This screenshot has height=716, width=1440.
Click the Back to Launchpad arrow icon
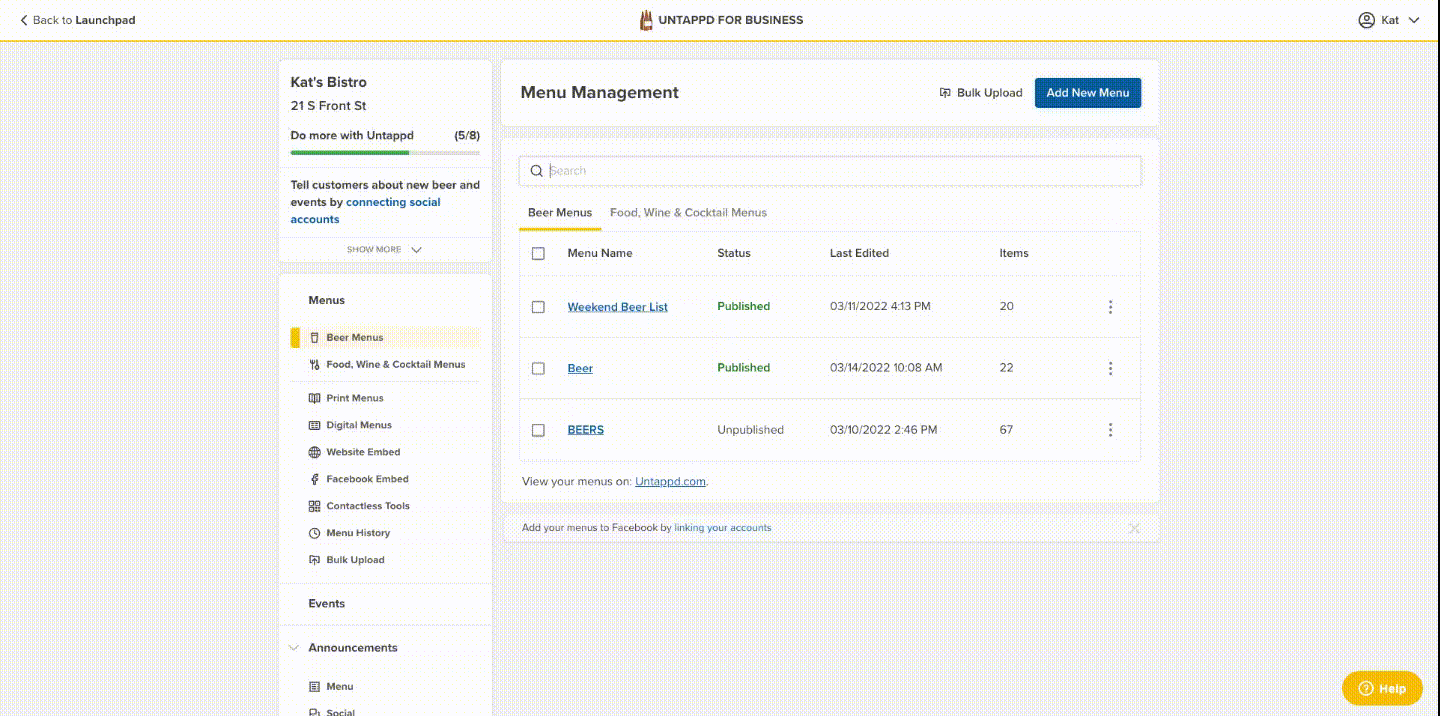pos(24,20)
